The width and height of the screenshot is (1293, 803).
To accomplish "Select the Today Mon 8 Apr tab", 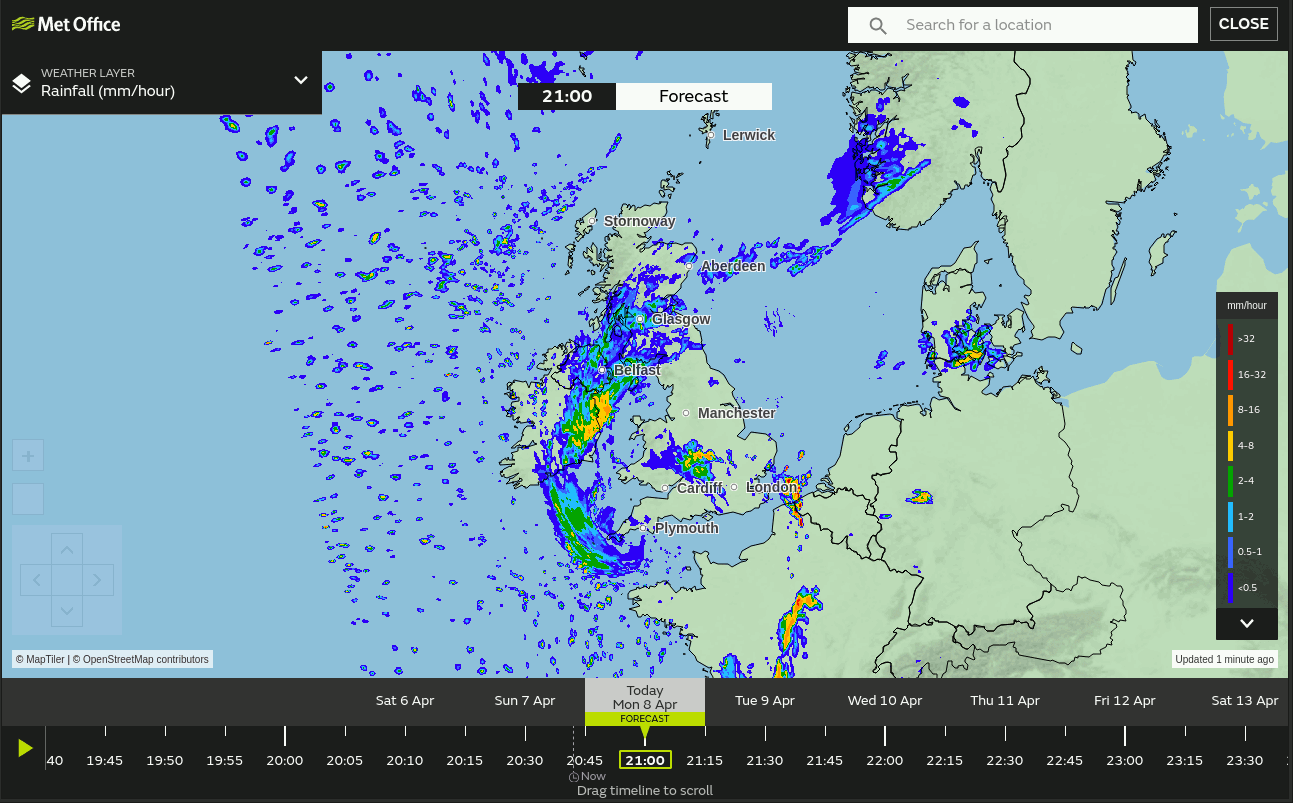I will 645,700.
